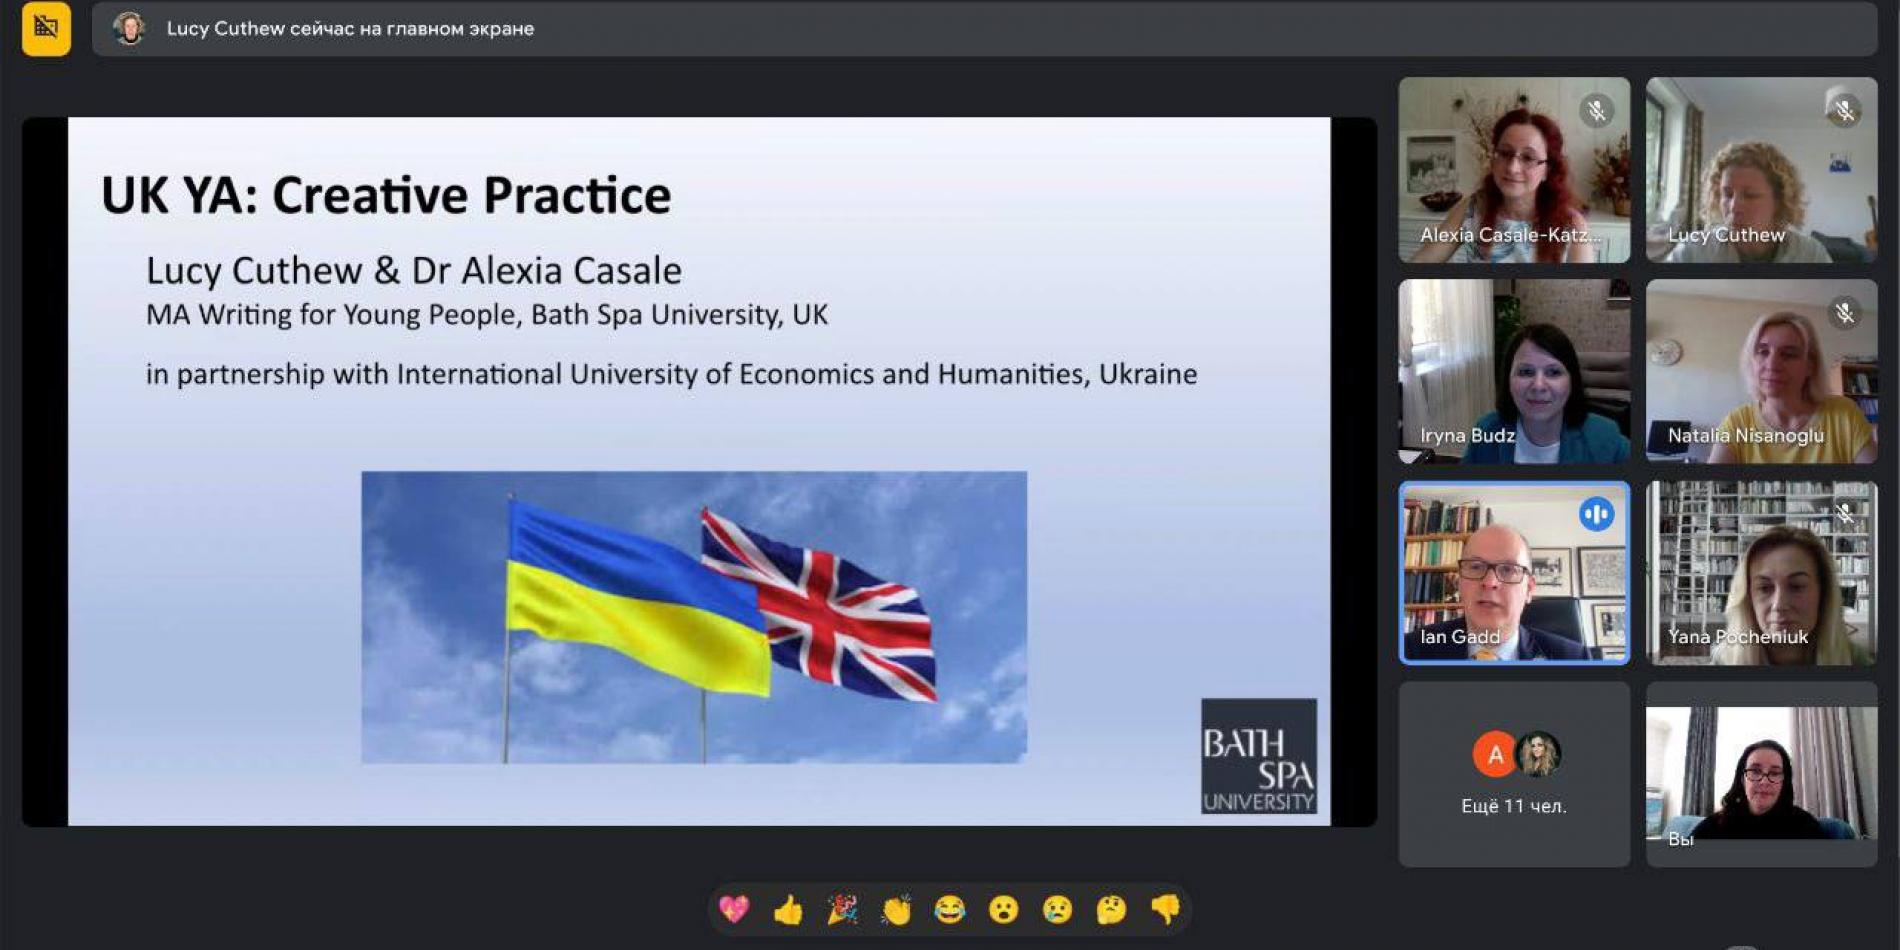Send the surprised face reaction
Image resolution: width=1900 pixels, height=950 pixels.
coord(1004,909)
